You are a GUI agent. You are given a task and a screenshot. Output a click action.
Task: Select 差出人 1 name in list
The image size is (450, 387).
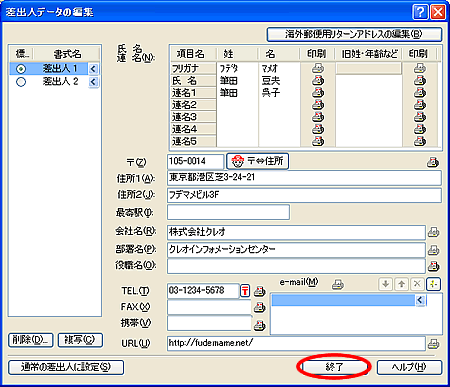(60, 69)
